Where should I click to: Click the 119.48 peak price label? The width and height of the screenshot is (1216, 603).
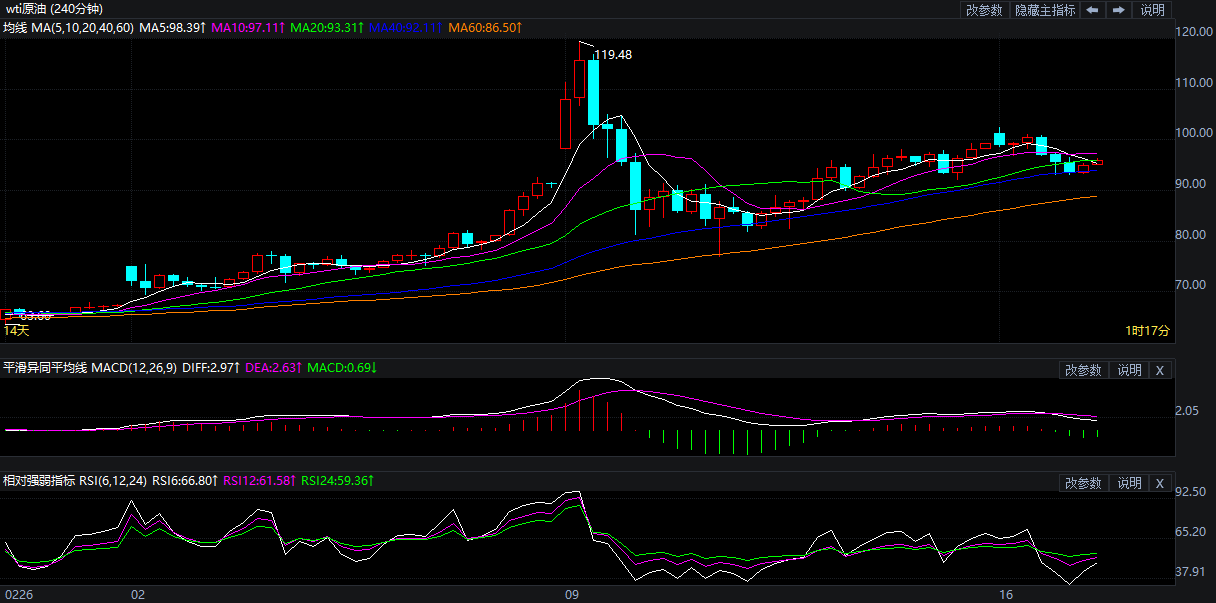[613, 55]
